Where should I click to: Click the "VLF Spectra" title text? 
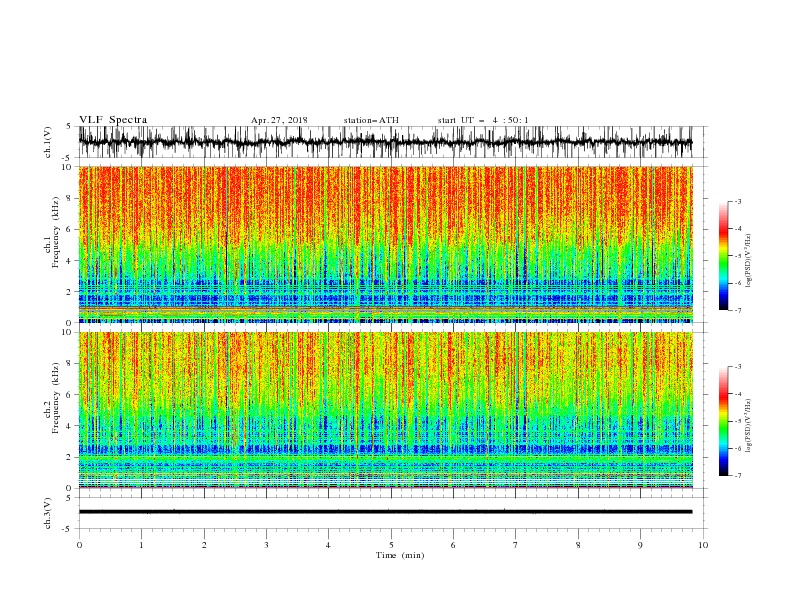pos(113,120)
